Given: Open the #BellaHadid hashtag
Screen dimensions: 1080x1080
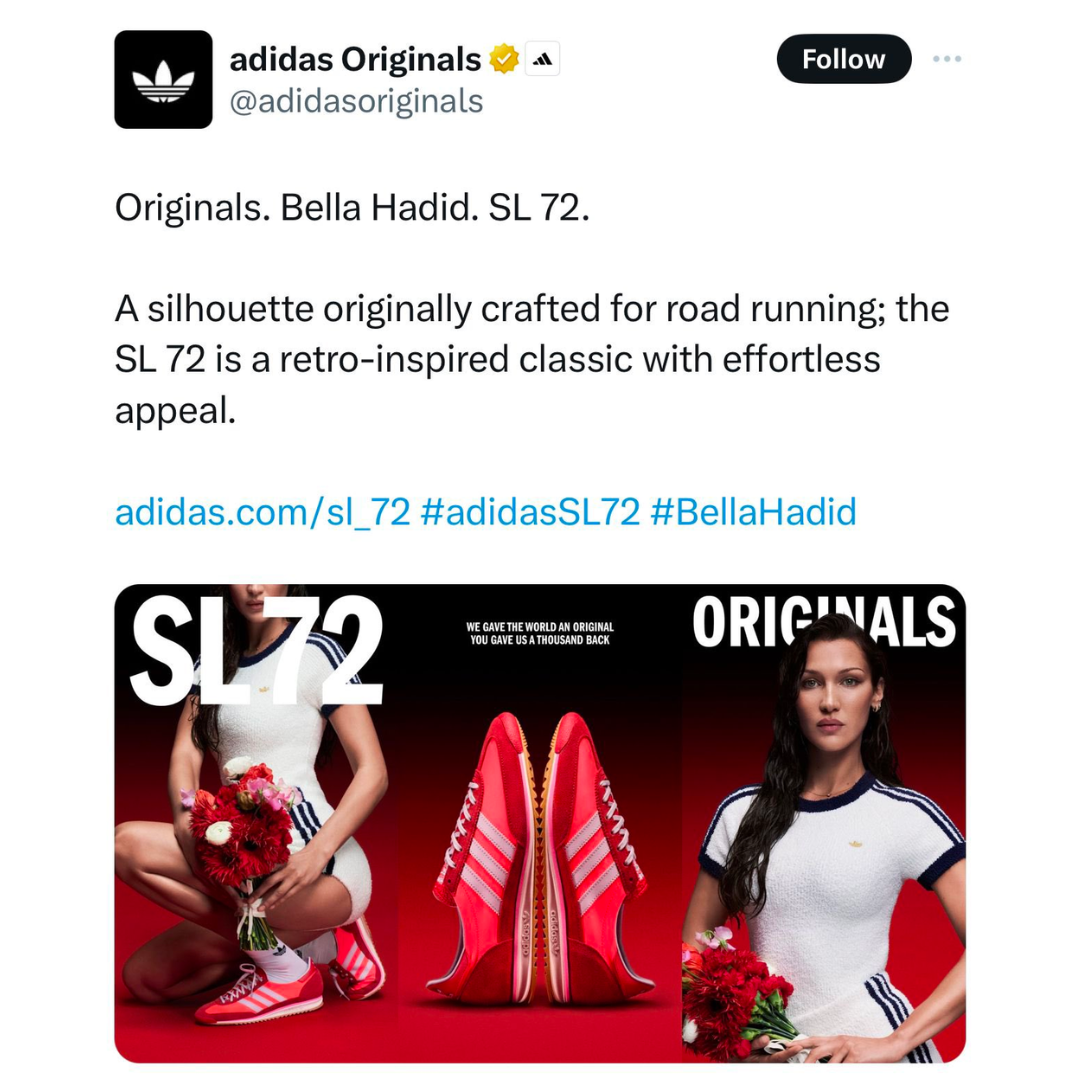Looking at the screenshot, I should pos(753,512).
